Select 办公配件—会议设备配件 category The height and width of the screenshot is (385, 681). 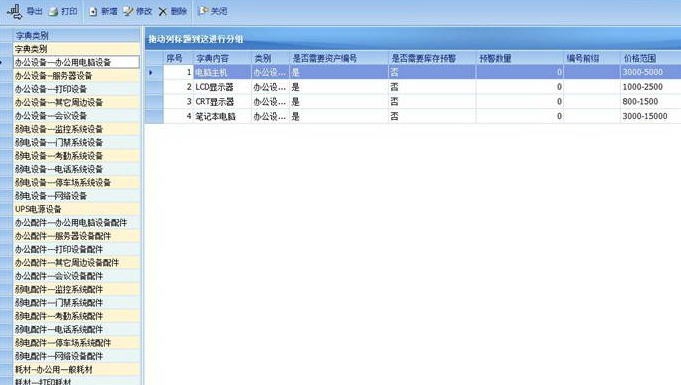(76, 276)
